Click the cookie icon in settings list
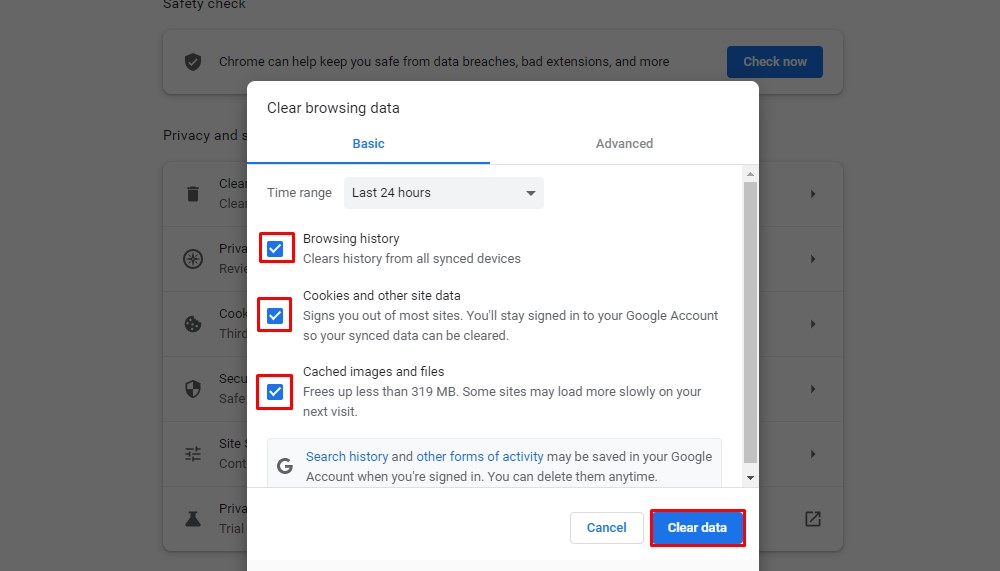 tap(193, 324)
